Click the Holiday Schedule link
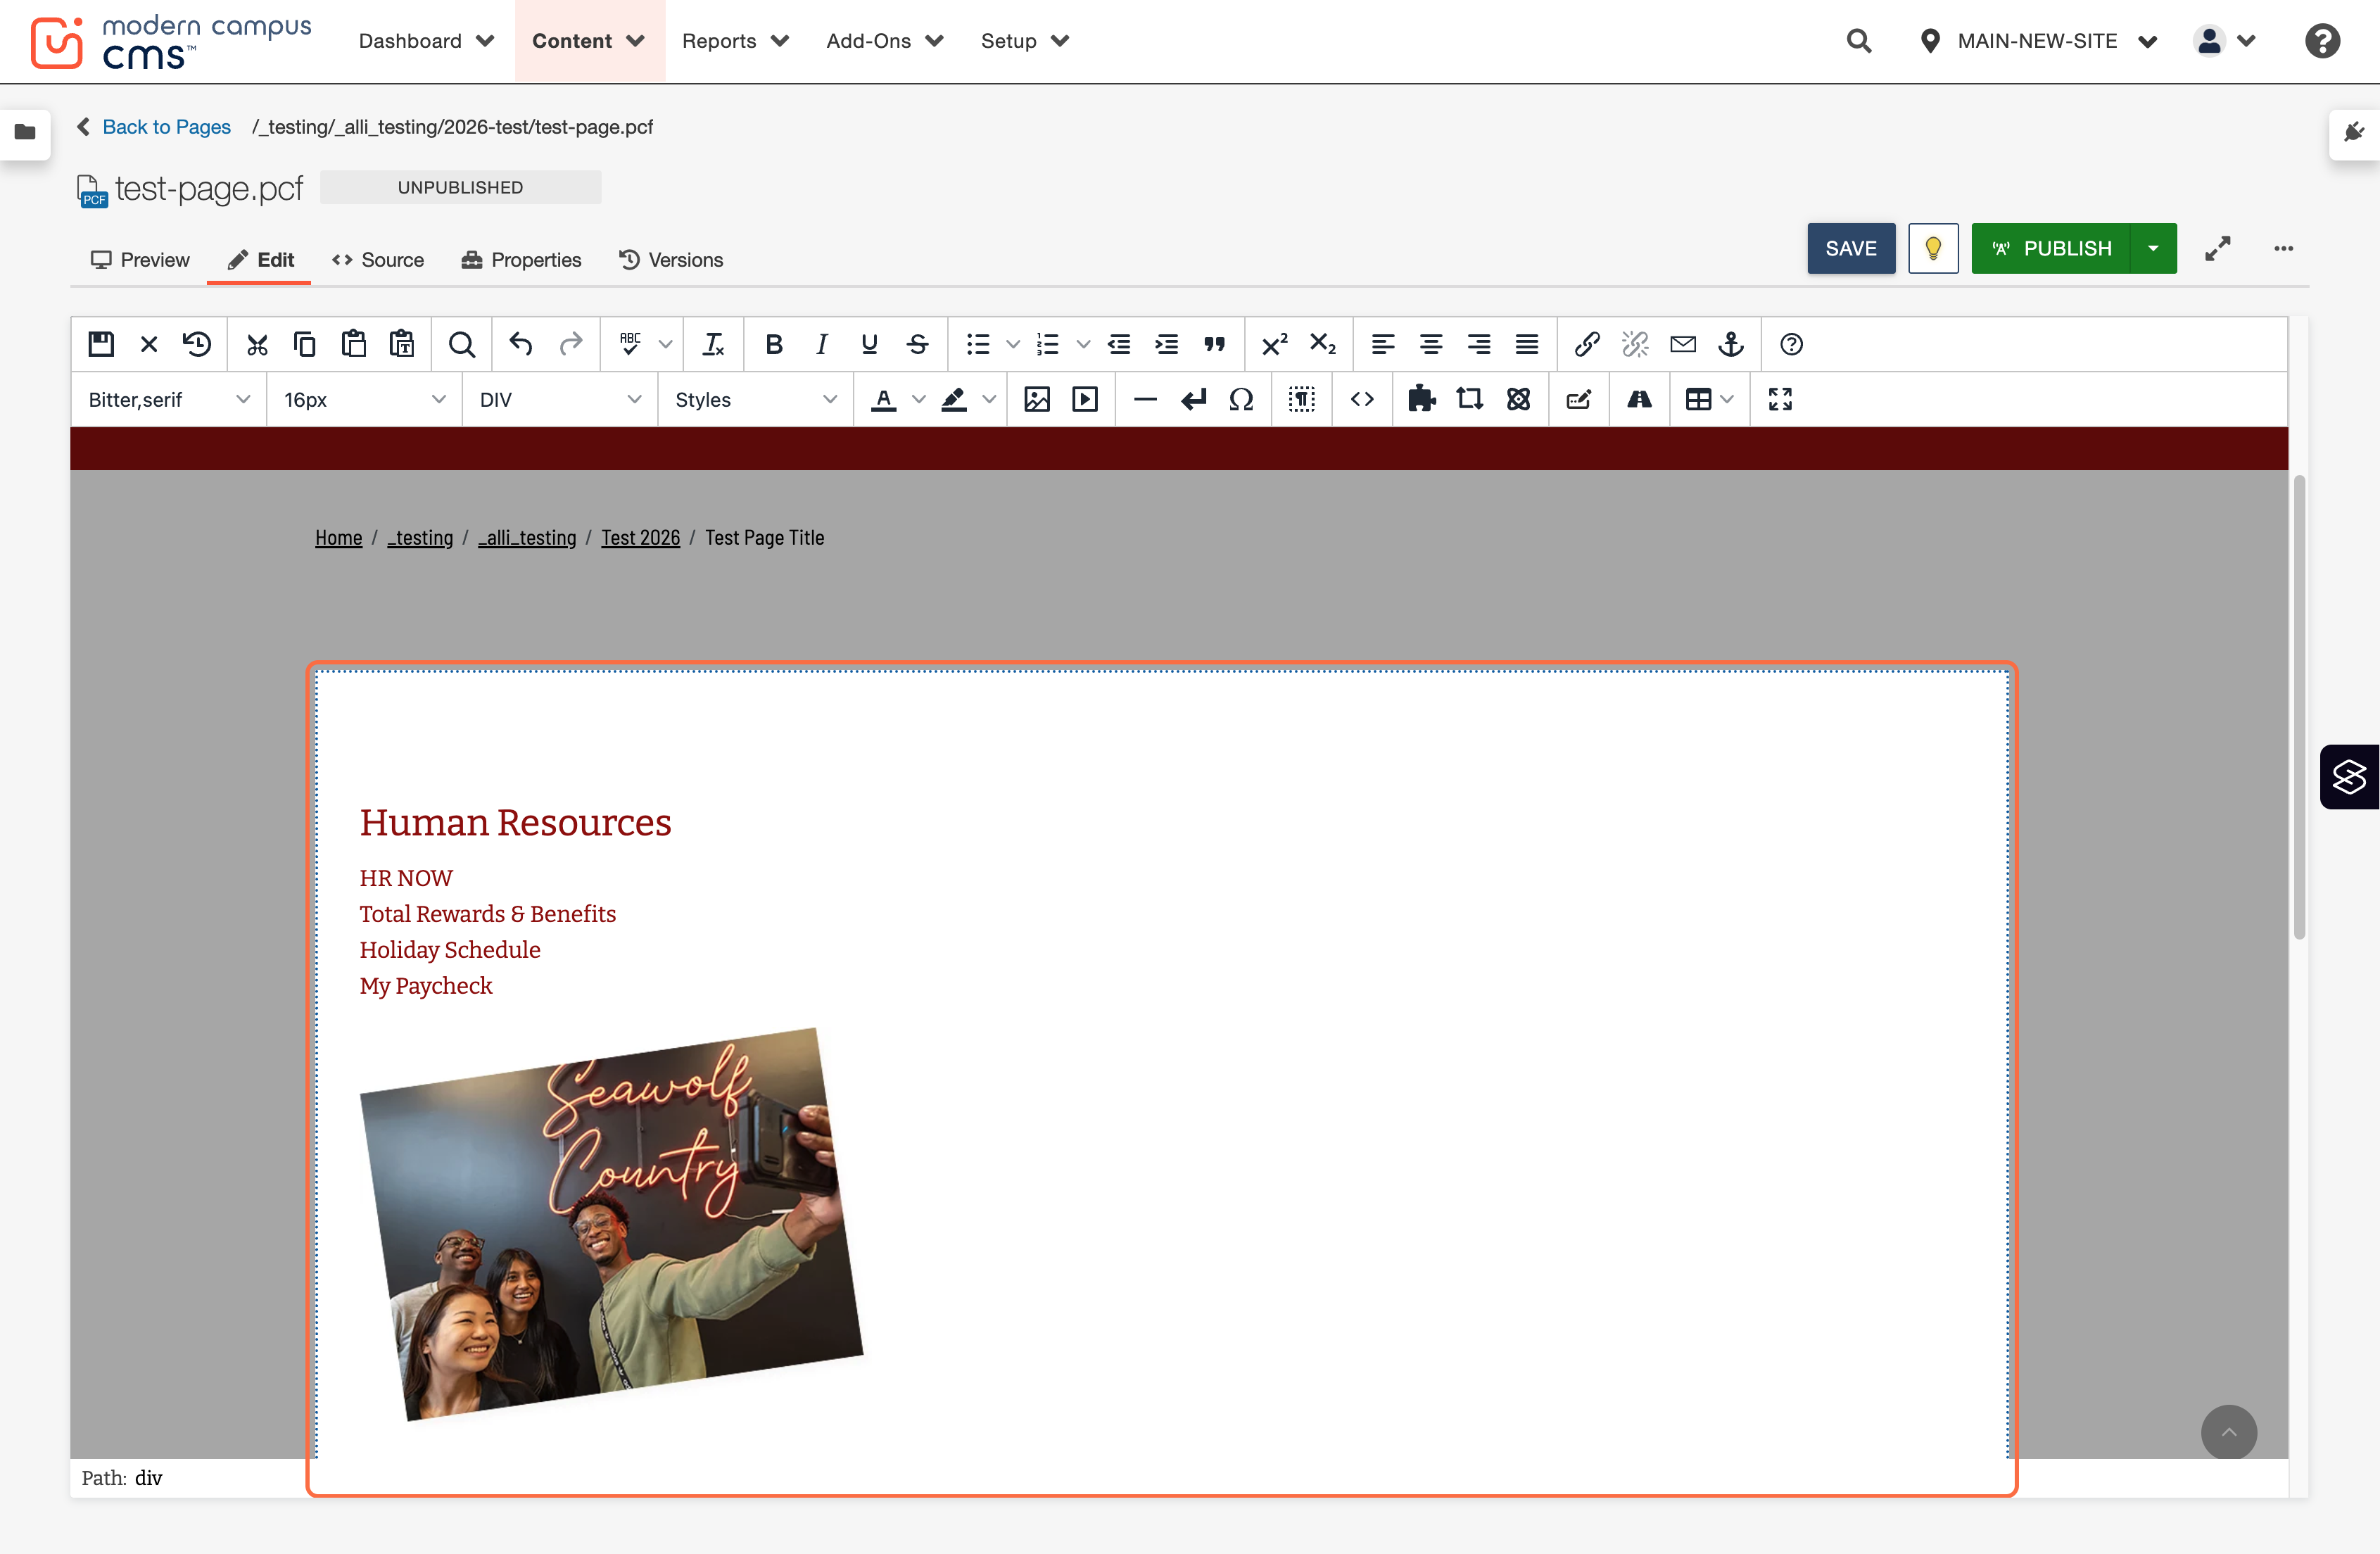The image size is (2380, 1554). tap(450, 949)
